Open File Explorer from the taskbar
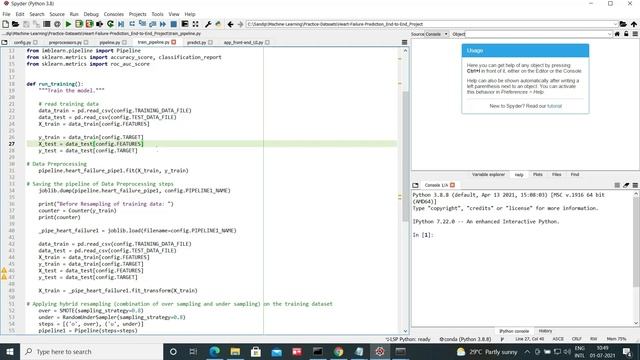 pos(235,351)
